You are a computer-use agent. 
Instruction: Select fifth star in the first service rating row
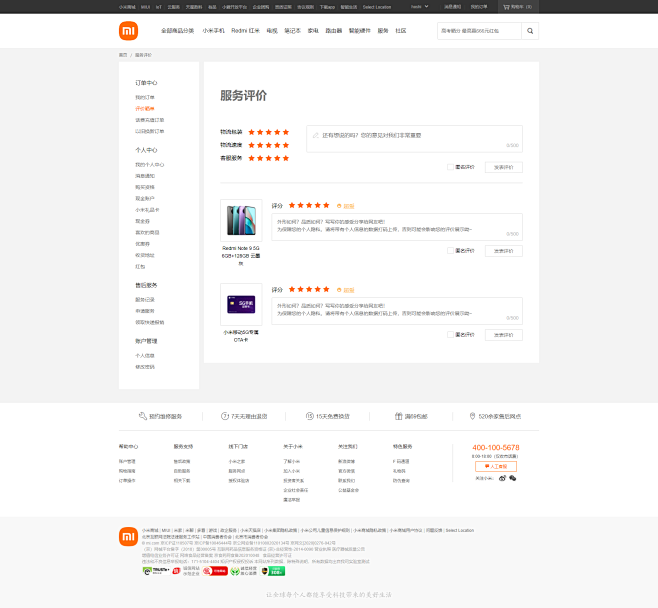click(286, 132)
